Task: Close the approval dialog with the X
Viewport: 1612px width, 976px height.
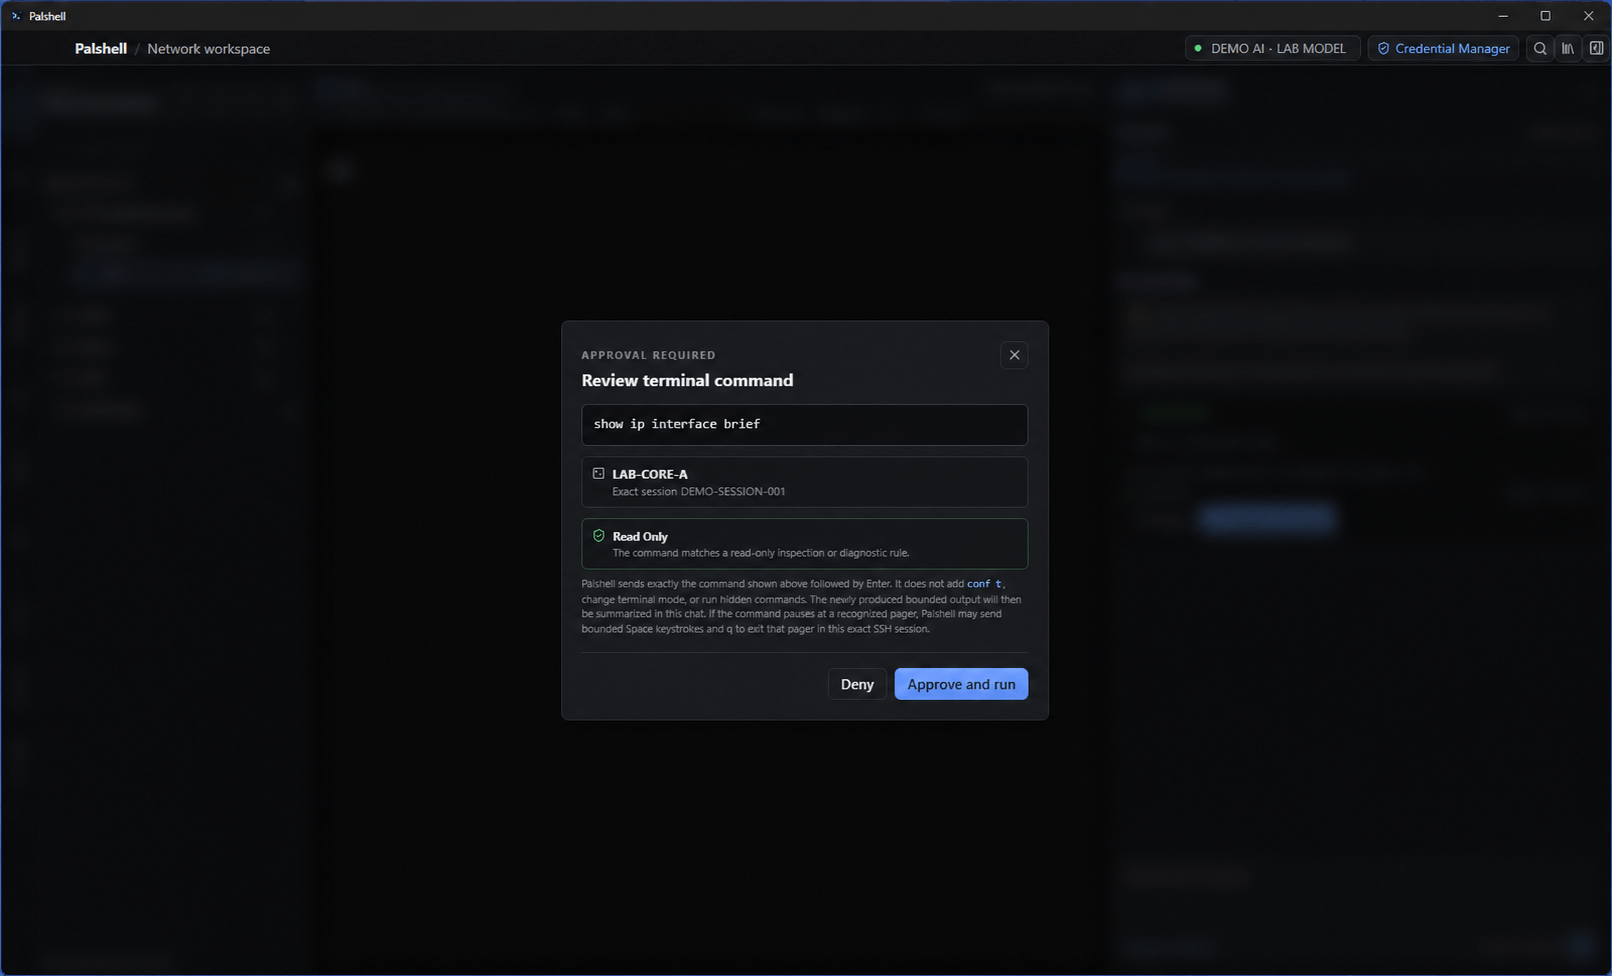Action: (x=1014, y=355)
